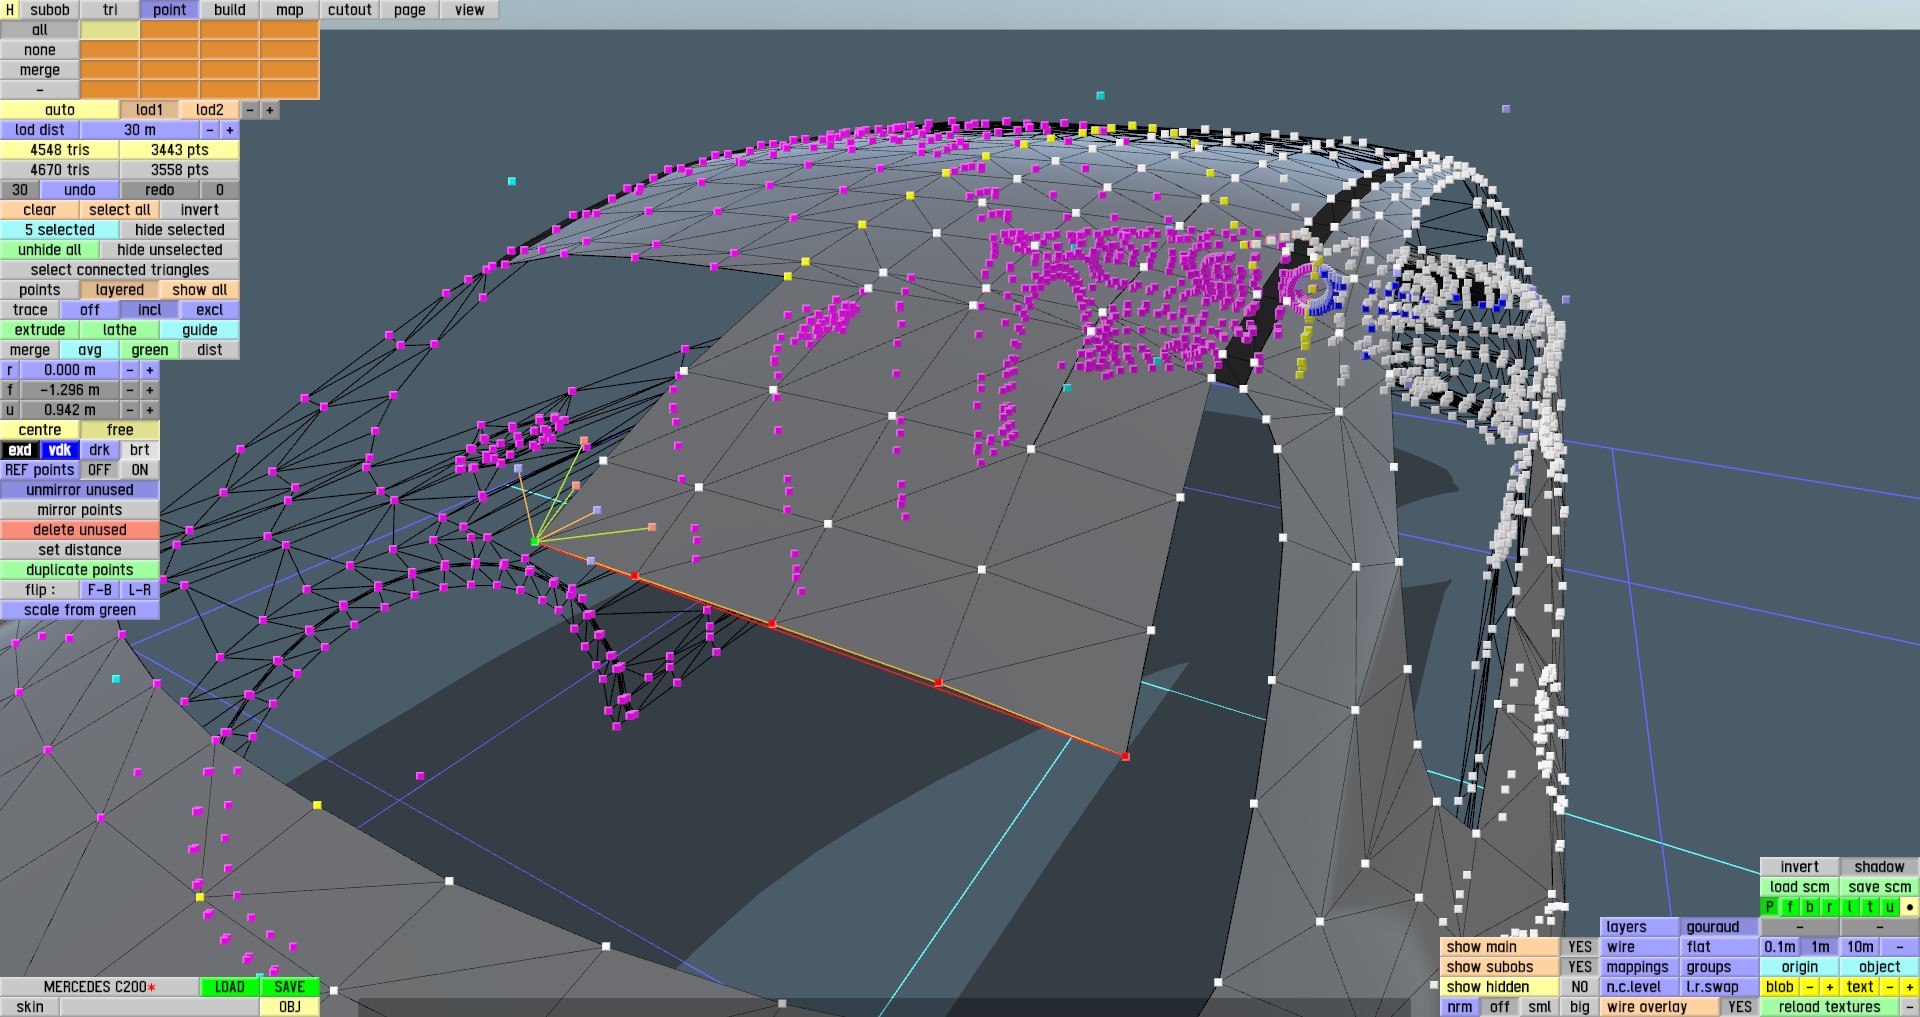Toggle the show subobs YES switch
1920x1017 pixels.
(x=1580, y=967)
